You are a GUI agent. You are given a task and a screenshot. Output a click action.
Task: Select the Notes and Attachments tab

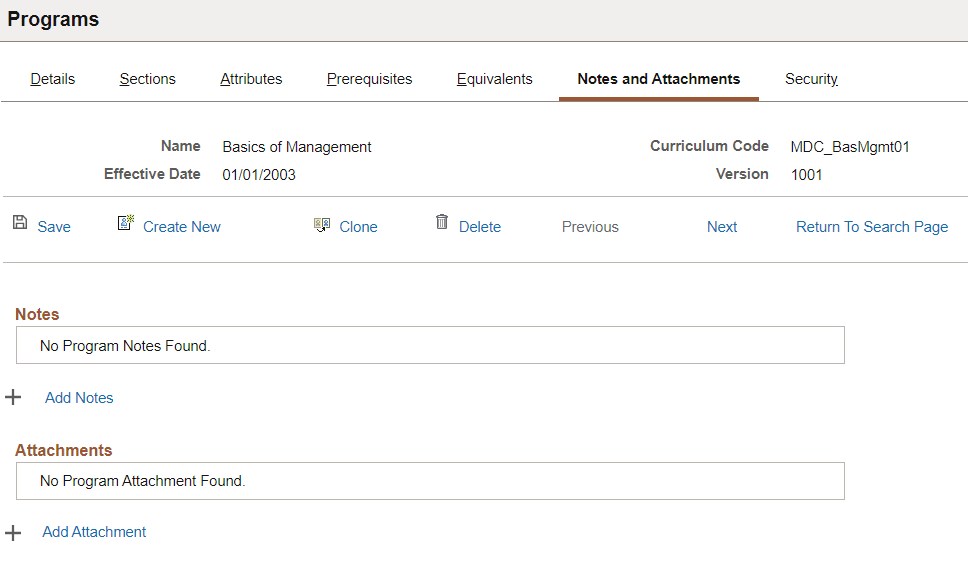(659, 79)
